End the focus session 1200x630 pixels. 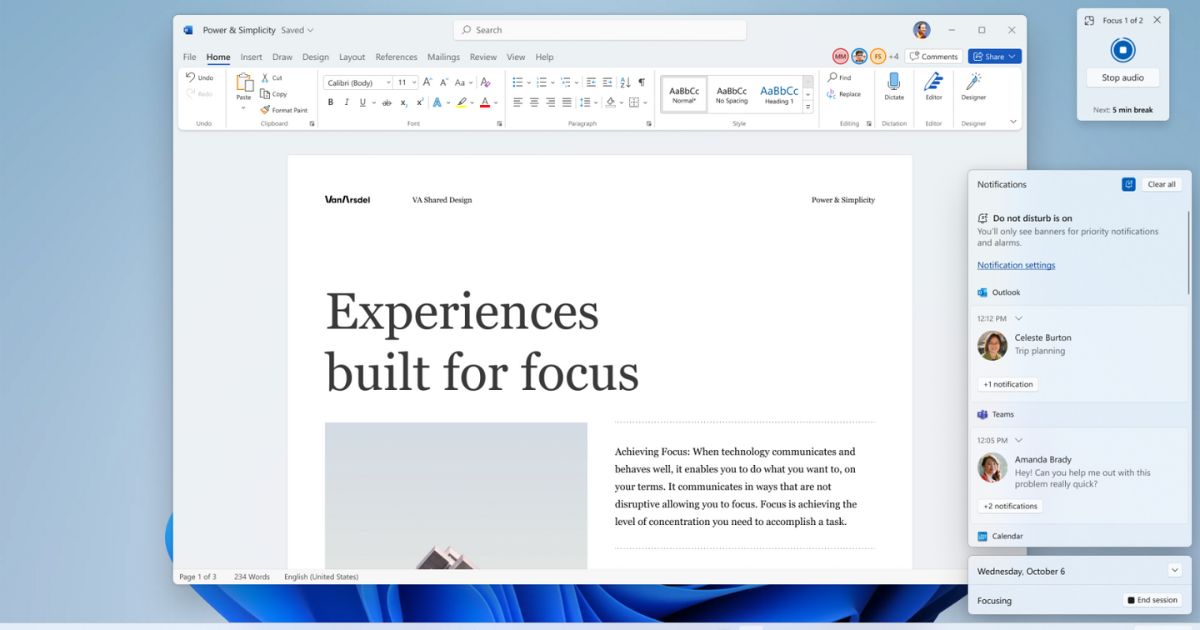(x=1152, y=600)
